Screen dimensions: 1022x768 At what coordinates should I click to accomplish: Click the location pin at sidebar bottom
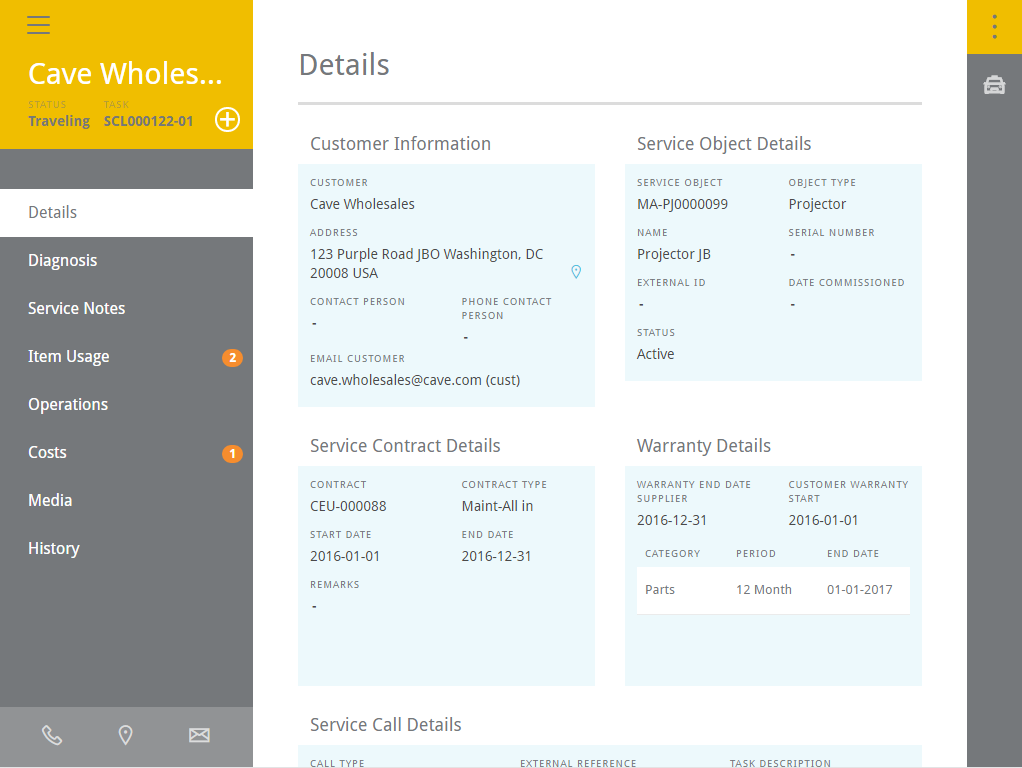pos(126,736)
